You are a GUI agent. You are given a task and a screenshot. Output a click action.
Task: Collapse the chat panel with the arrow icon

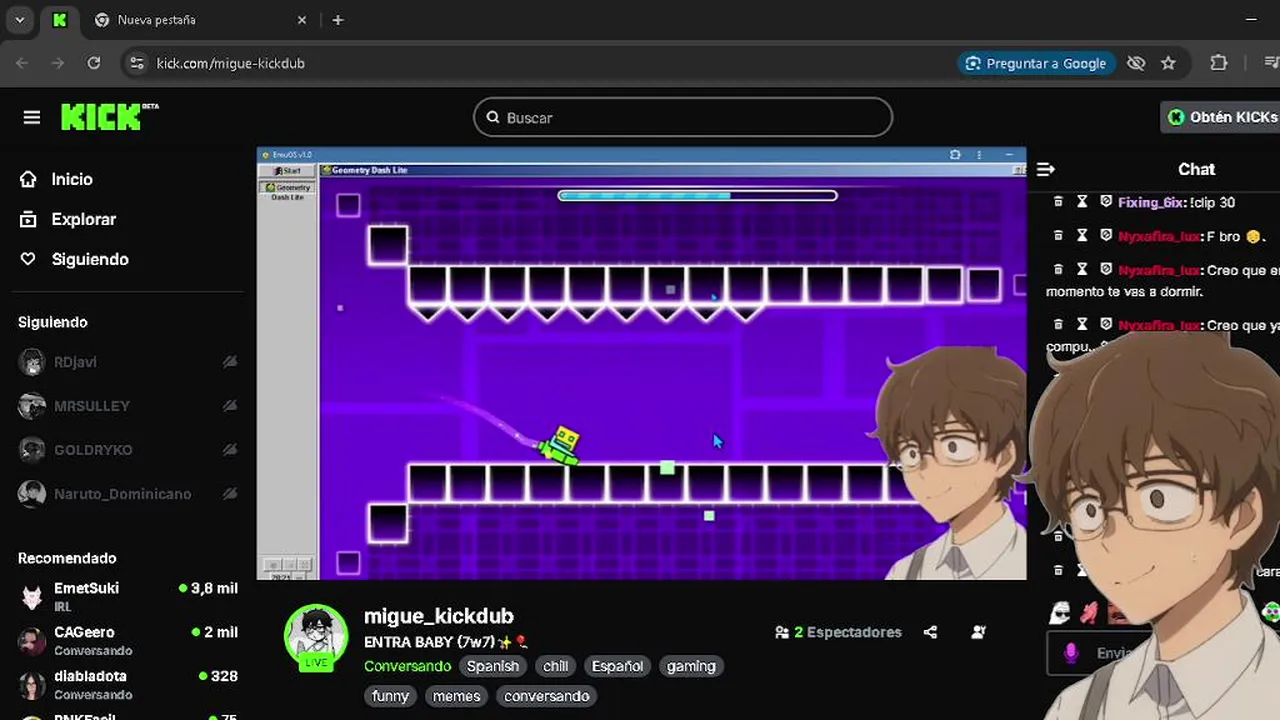point(1045,169)
